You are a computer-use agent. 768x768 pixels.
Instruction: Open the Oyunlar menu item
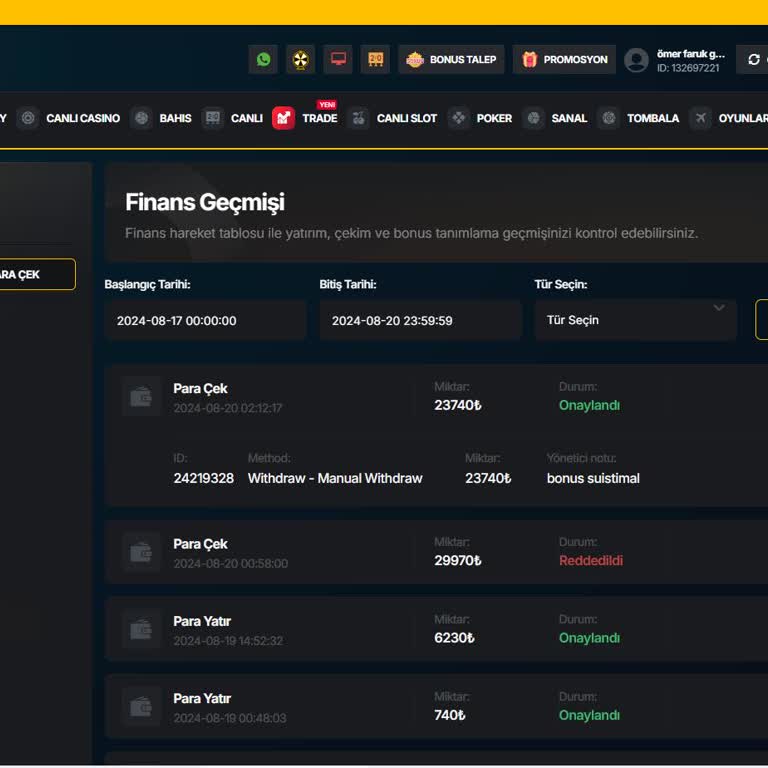(x=743, y=118)
